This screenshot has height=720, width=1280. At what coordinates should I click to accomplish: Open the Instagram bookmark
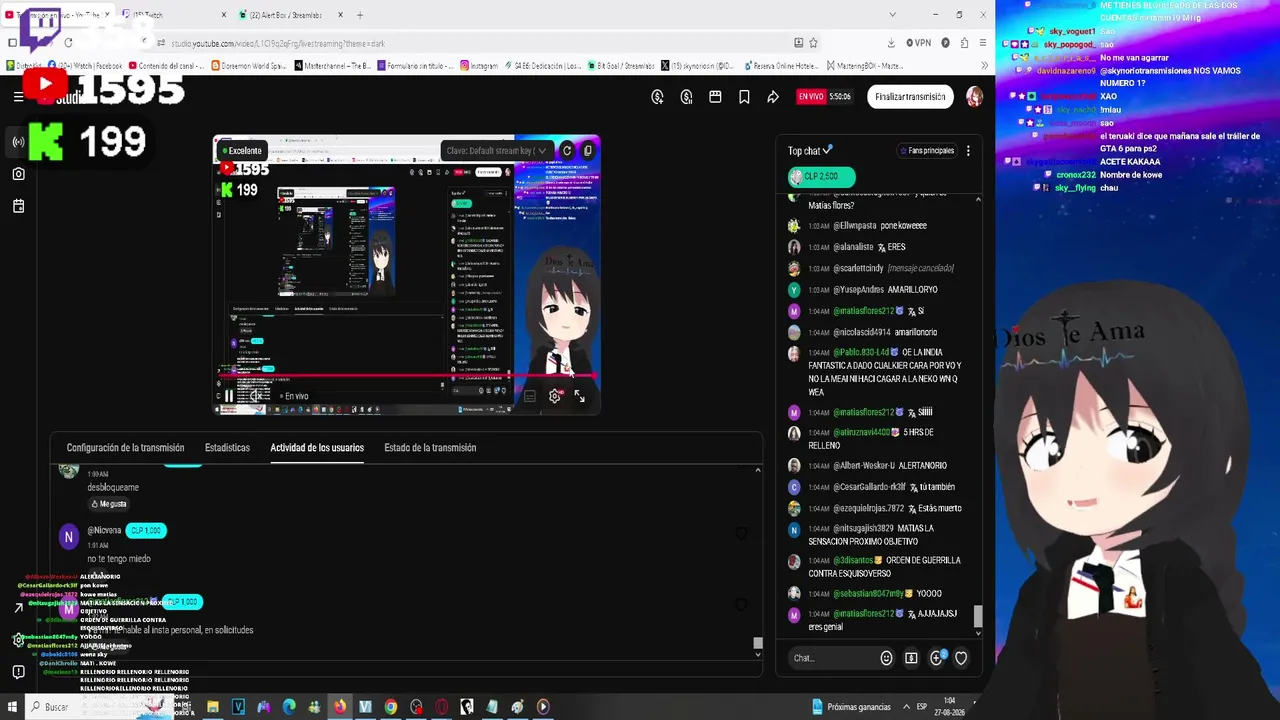pyautogui.click(x=479, y=66)
